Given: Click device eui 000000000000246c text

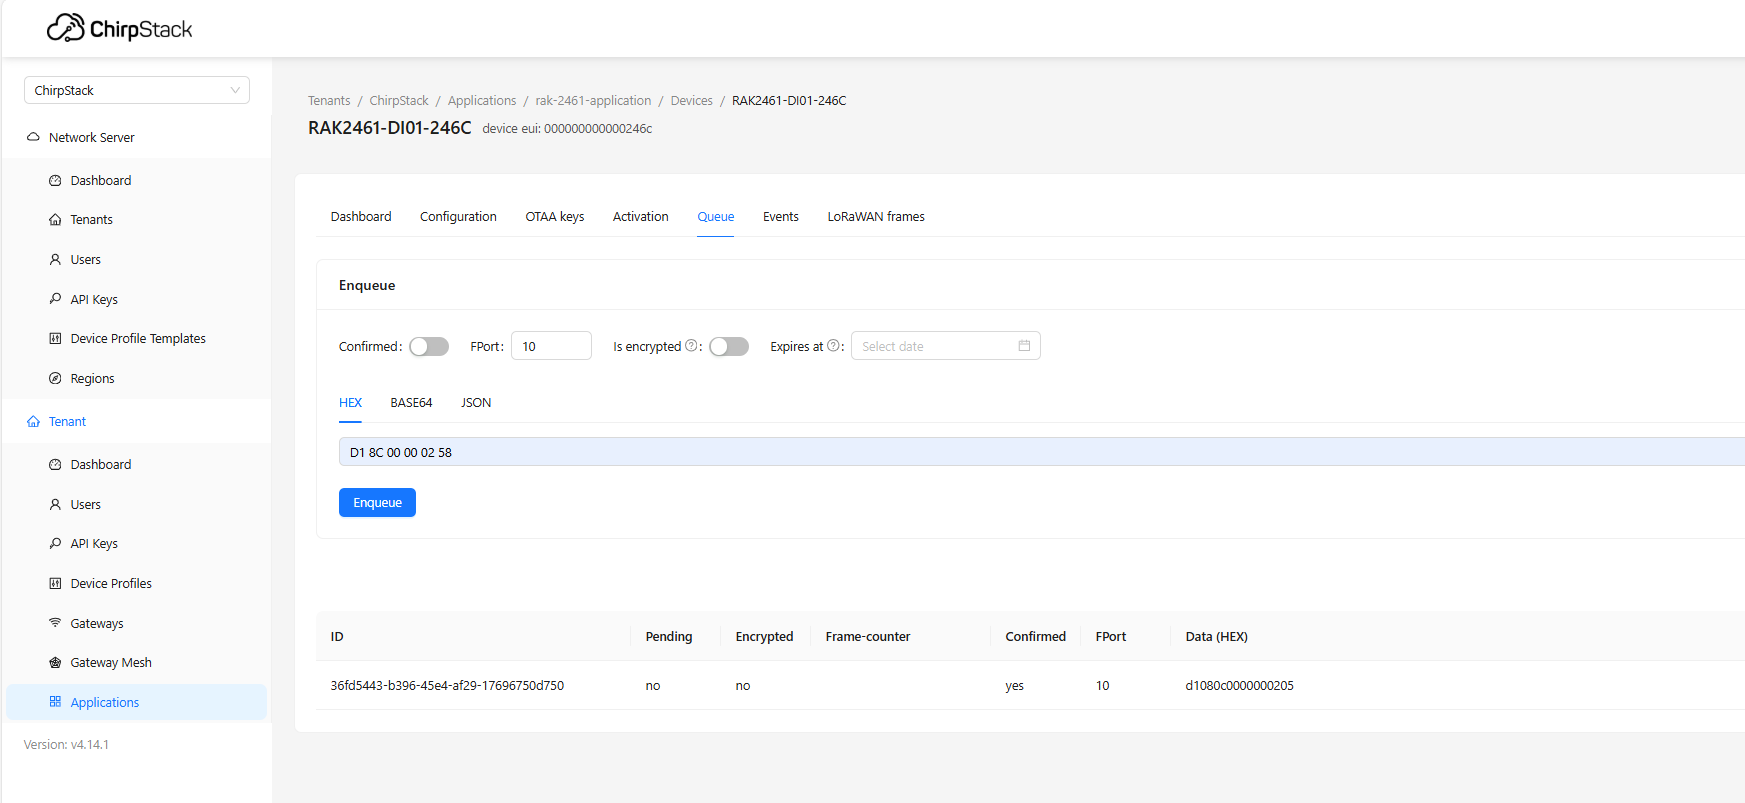Looking at the screenshot, I should point(567,129).
